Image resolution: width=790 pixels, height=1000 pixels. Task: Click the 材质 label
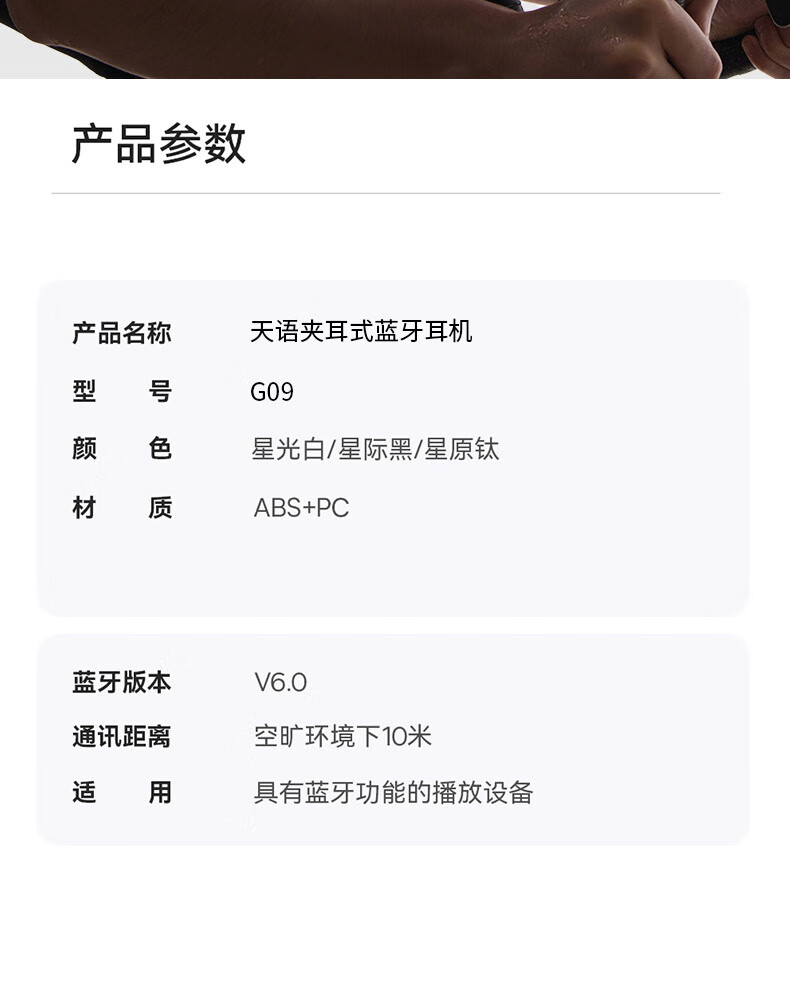coord(121,508)
